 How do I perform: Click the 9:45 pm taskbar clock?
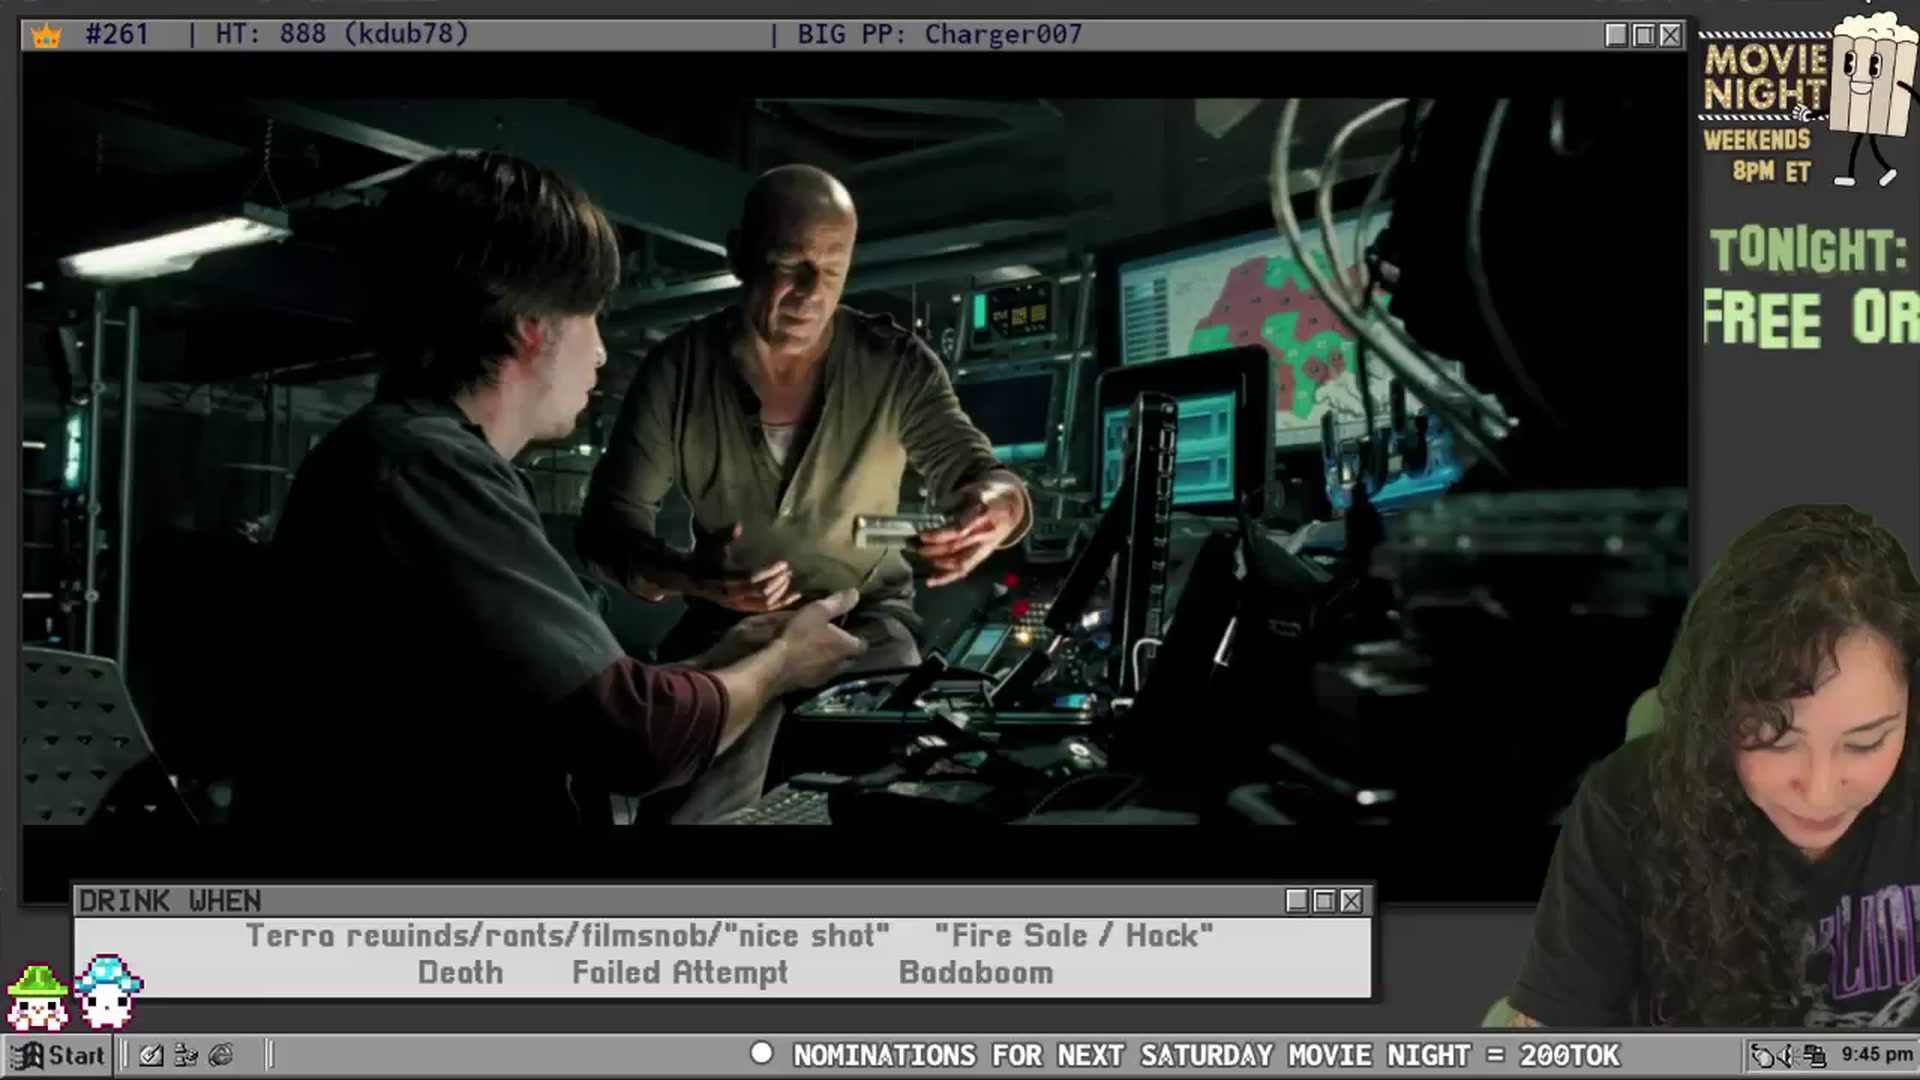(1876, 1055)
